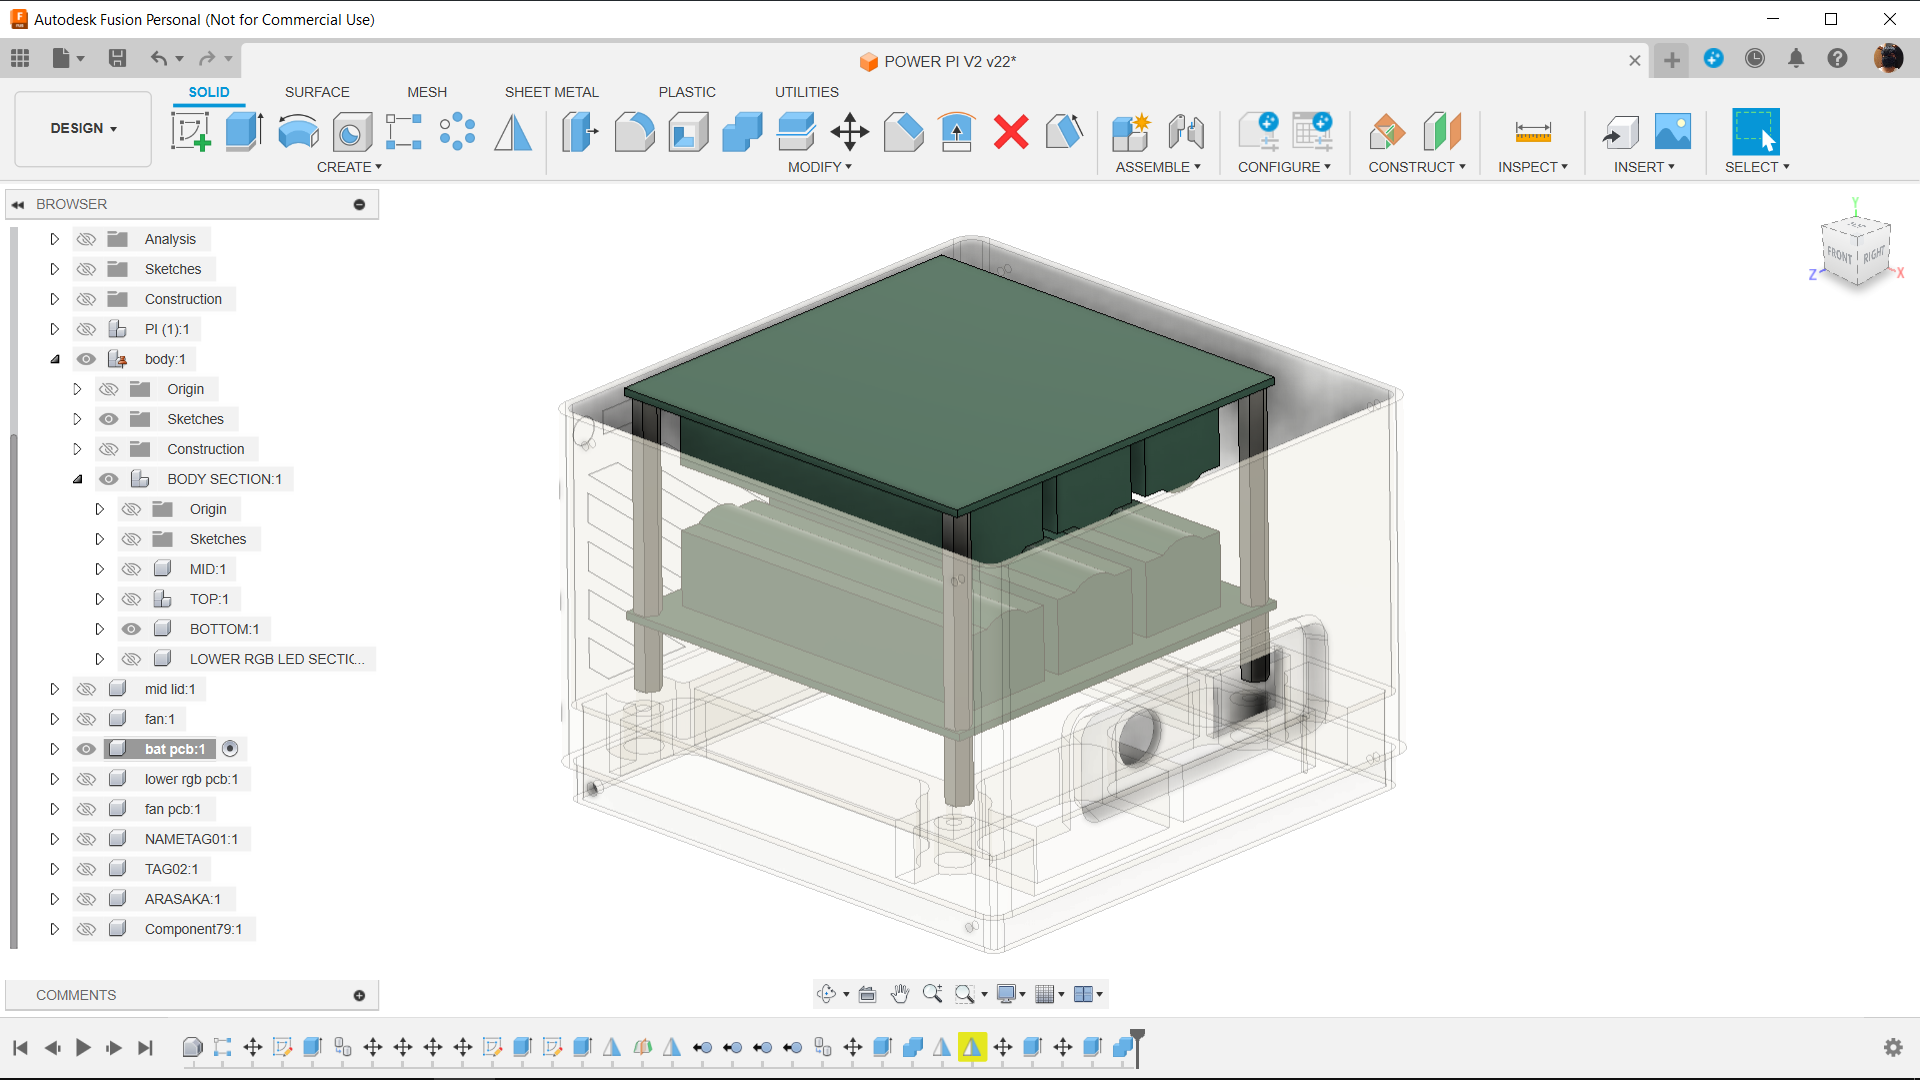This screenshot has width=1920, height=1080.
Task: Click the red Delete X icon
Action: point(1011,131)
